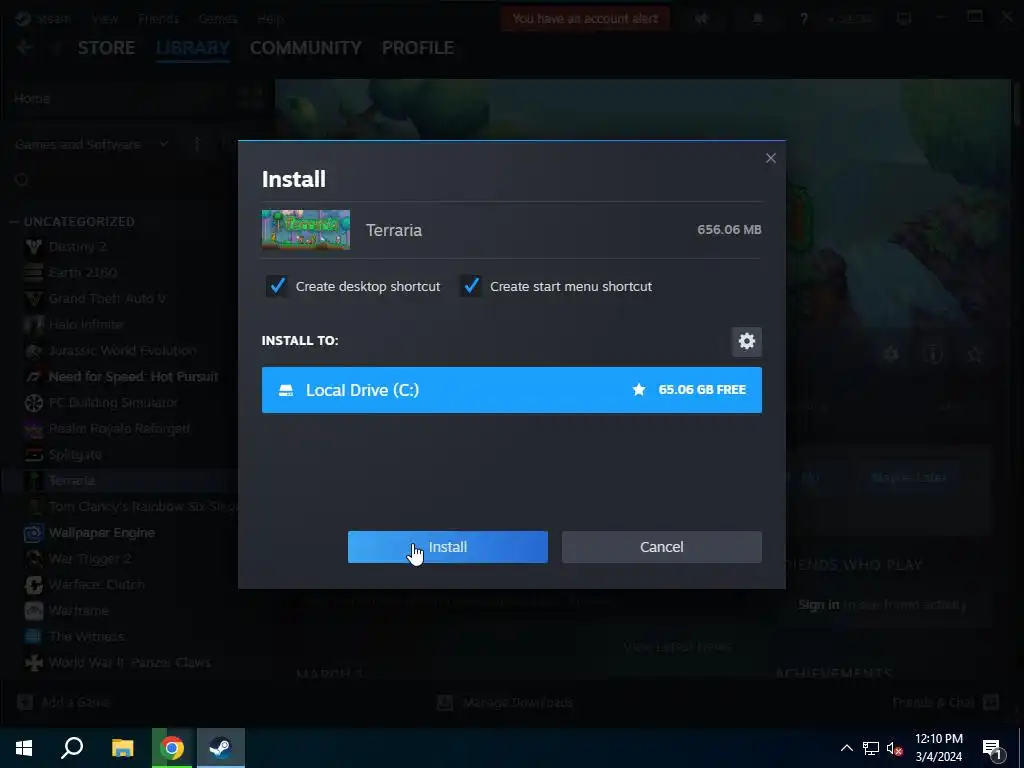Select Realm Royale Reforged in library
Image resolution: width=1024 pixels, height=768 pixels.
119,428
